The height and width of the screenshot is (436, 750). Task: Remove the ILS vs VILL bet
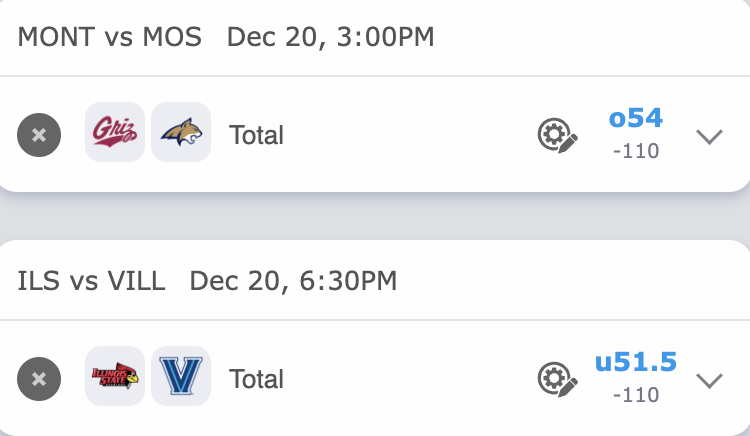coord(39,379)
